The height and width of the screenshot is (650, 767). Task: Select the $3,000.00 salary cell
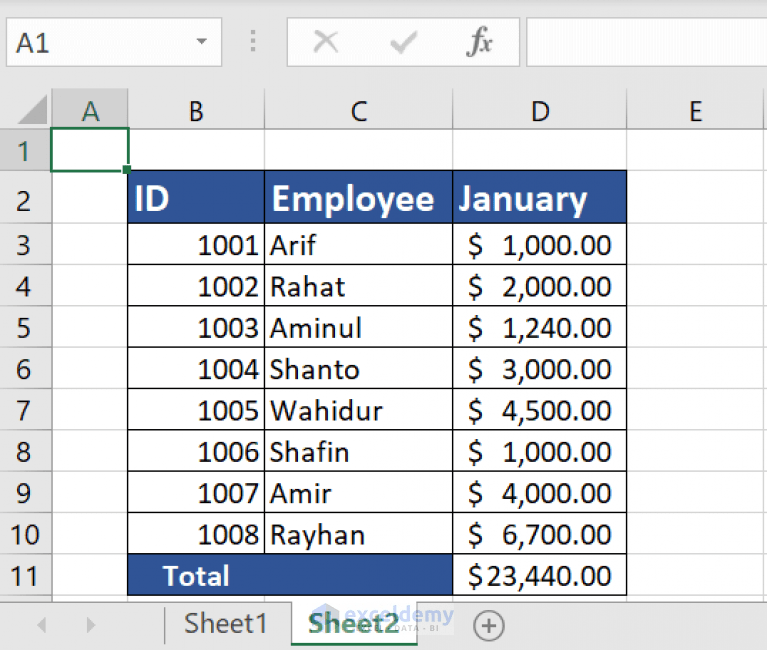click(x=540, y=369)
